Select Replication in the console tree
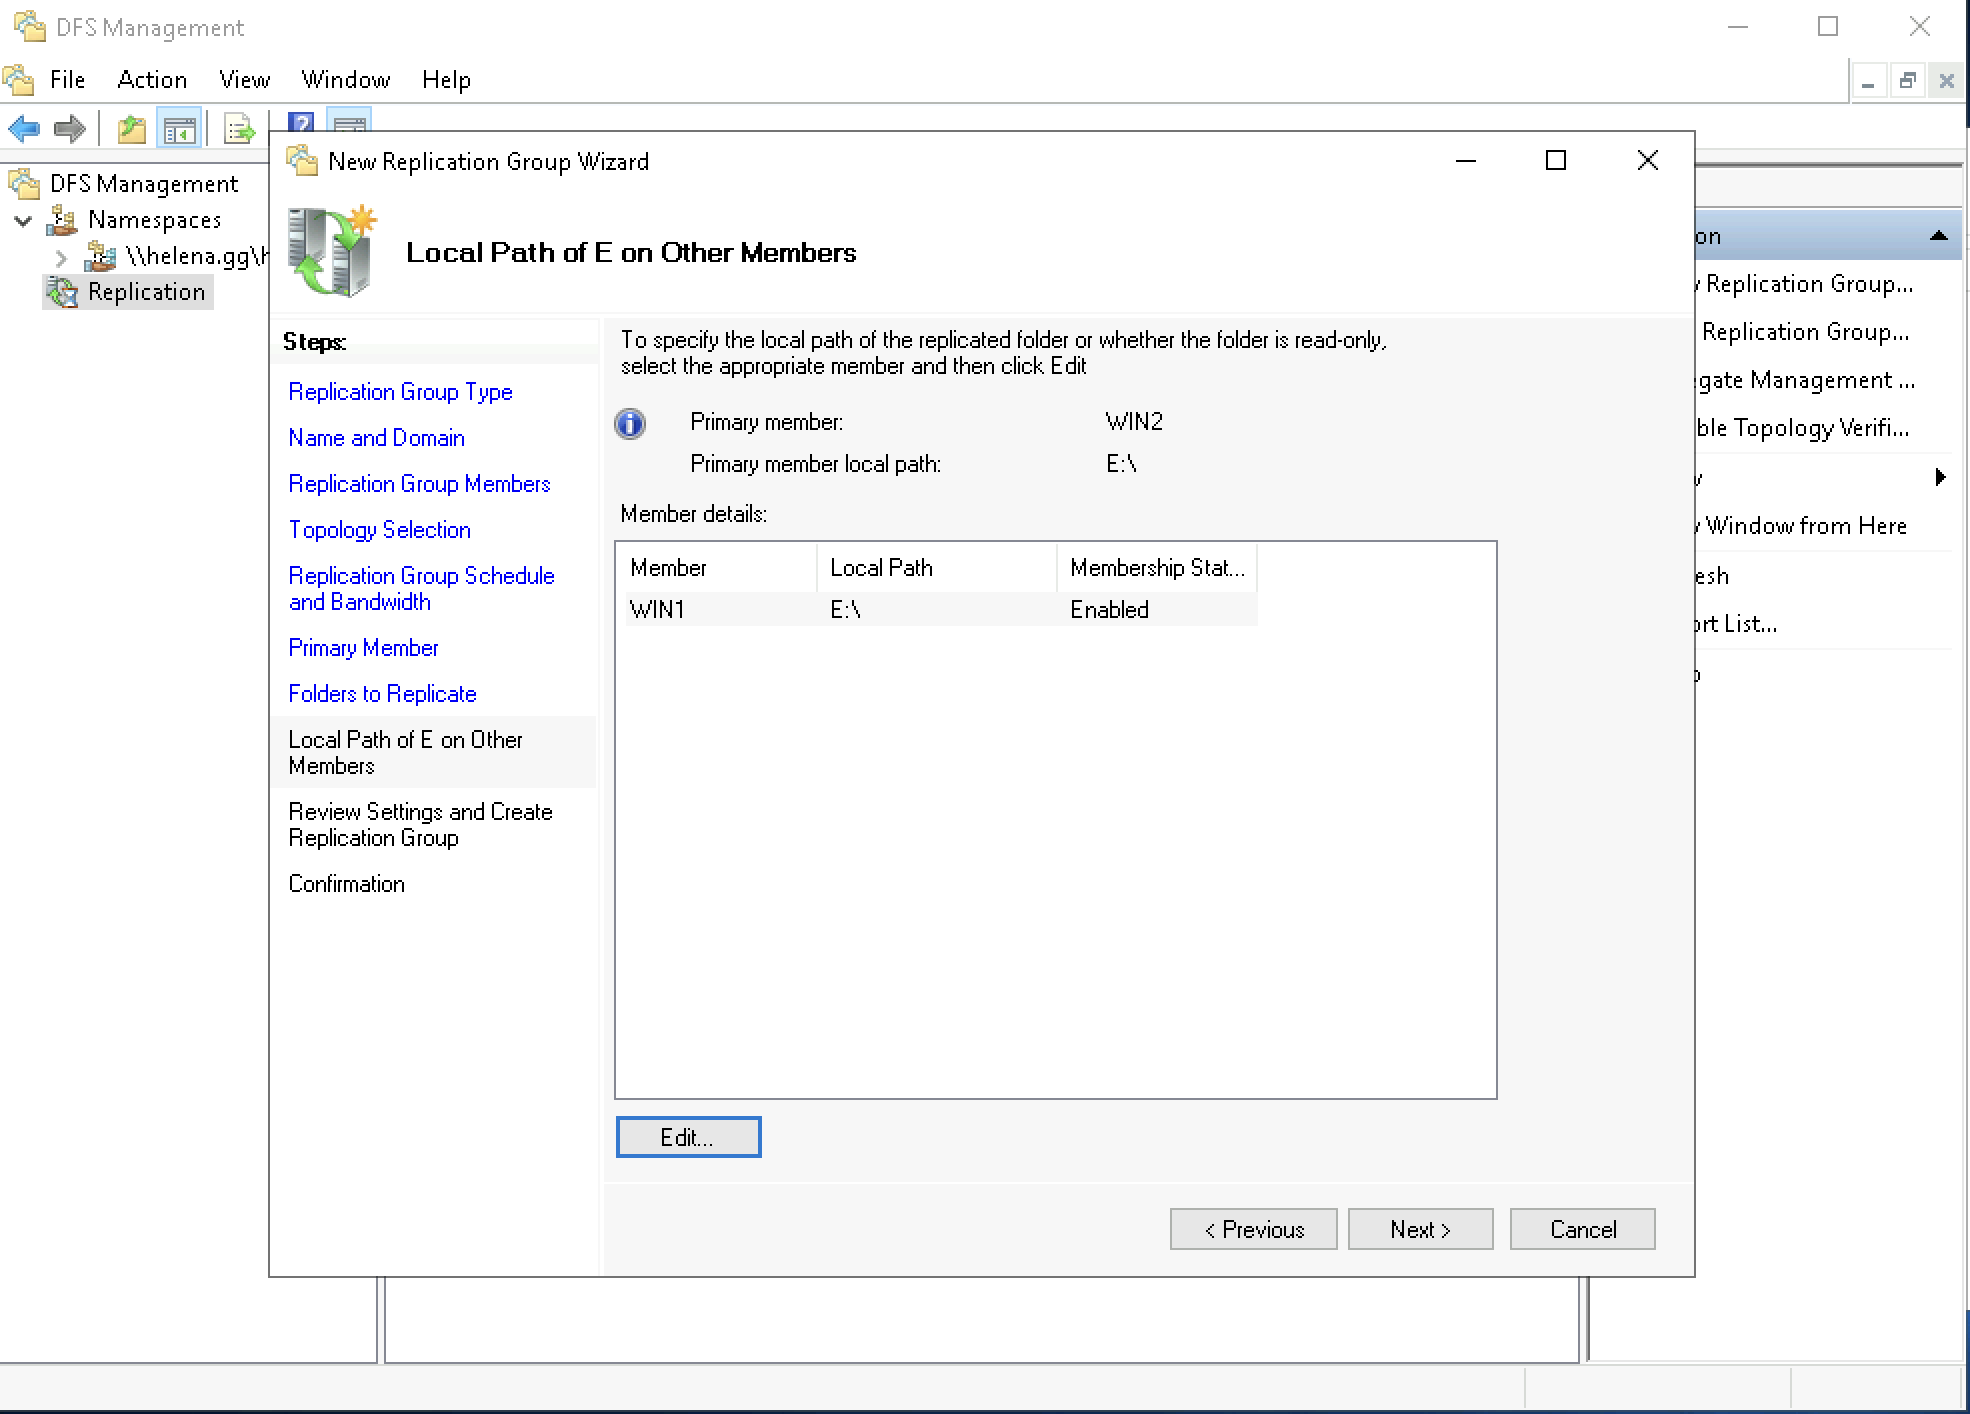Viewport: 1970px width, 1414px height. tap(146, 292)
